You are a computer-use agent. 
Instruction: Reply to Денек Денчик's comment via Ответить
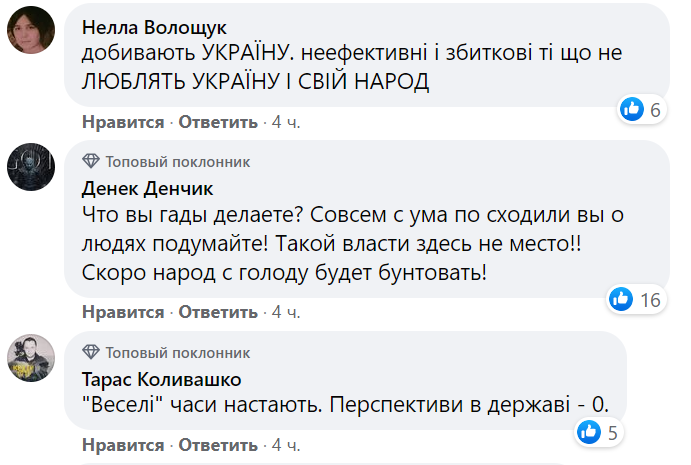click(x=218, y=312)
